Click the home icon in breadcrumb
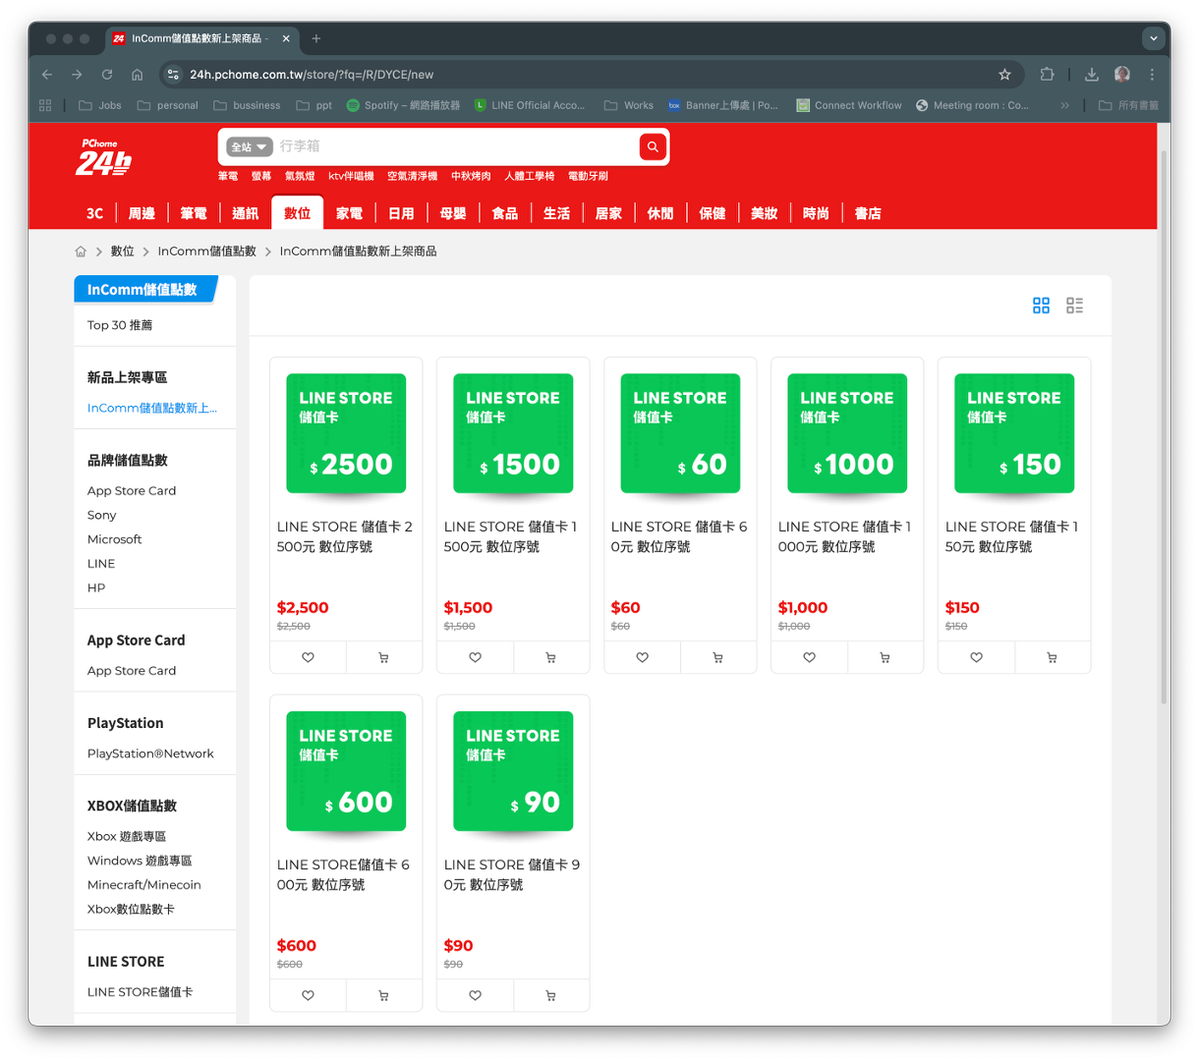This screenshot has width=1199, height=1061. (80, 251)
